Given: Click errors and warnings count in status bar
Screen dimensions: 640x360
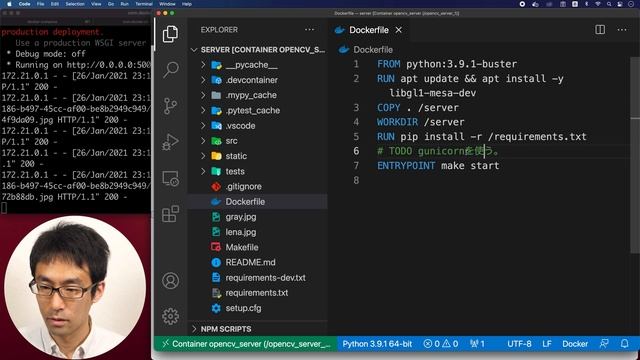Looking at the screenshot, I should click(x=440, y=344).
